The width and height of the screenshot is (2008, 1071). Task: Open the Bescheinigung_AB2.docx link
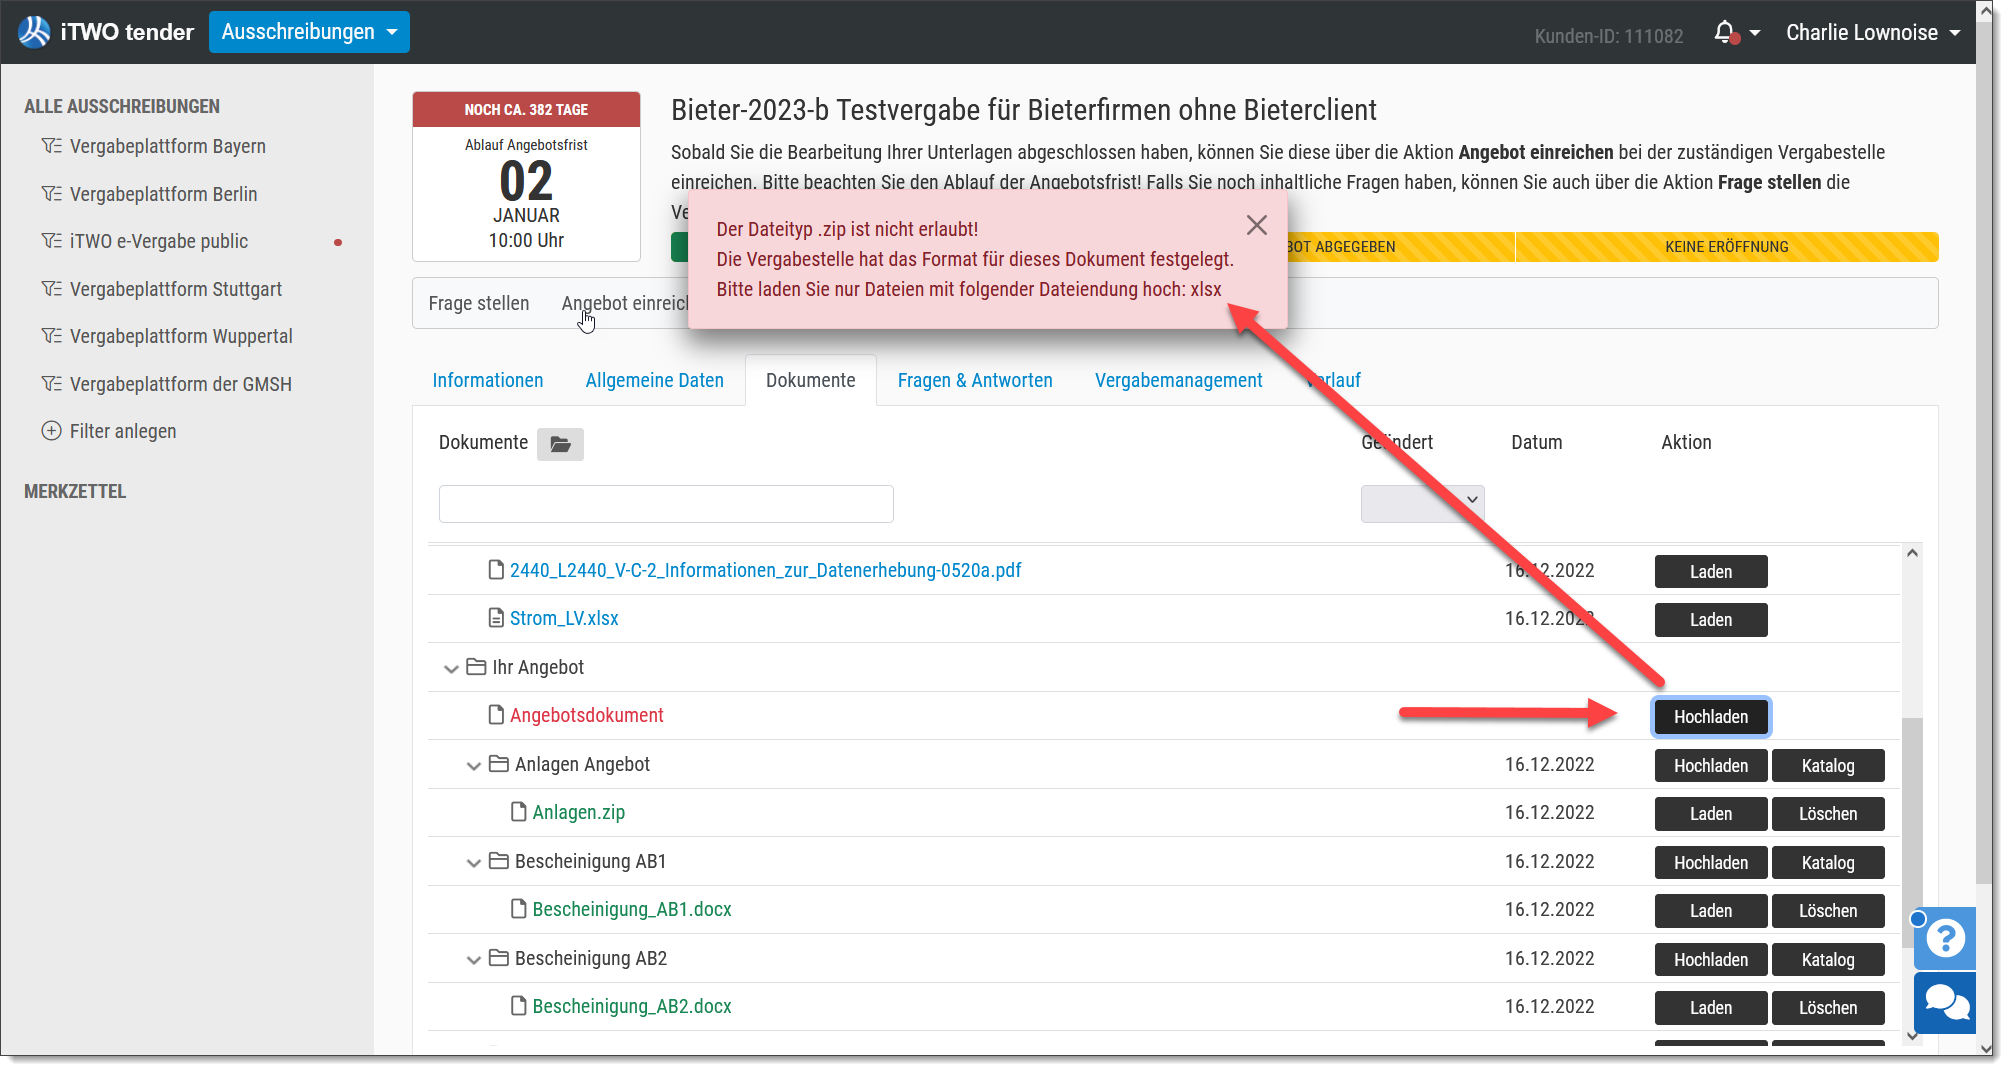coord(632,1006)
